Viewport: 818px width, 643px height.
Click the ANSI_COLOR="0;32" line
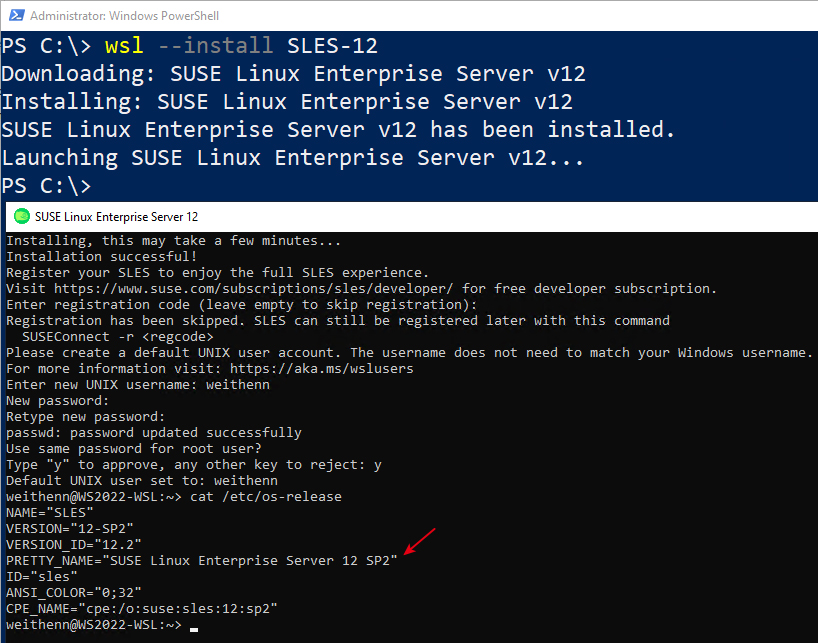pos(74,593)
